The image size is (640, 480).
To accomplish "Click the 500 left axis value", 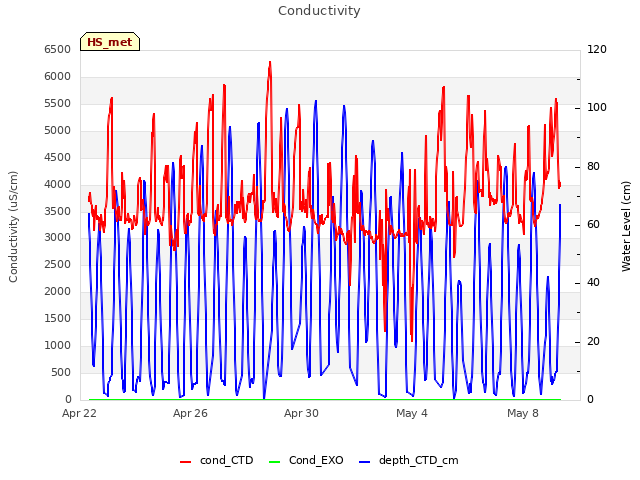I will [x=61, y=372].
